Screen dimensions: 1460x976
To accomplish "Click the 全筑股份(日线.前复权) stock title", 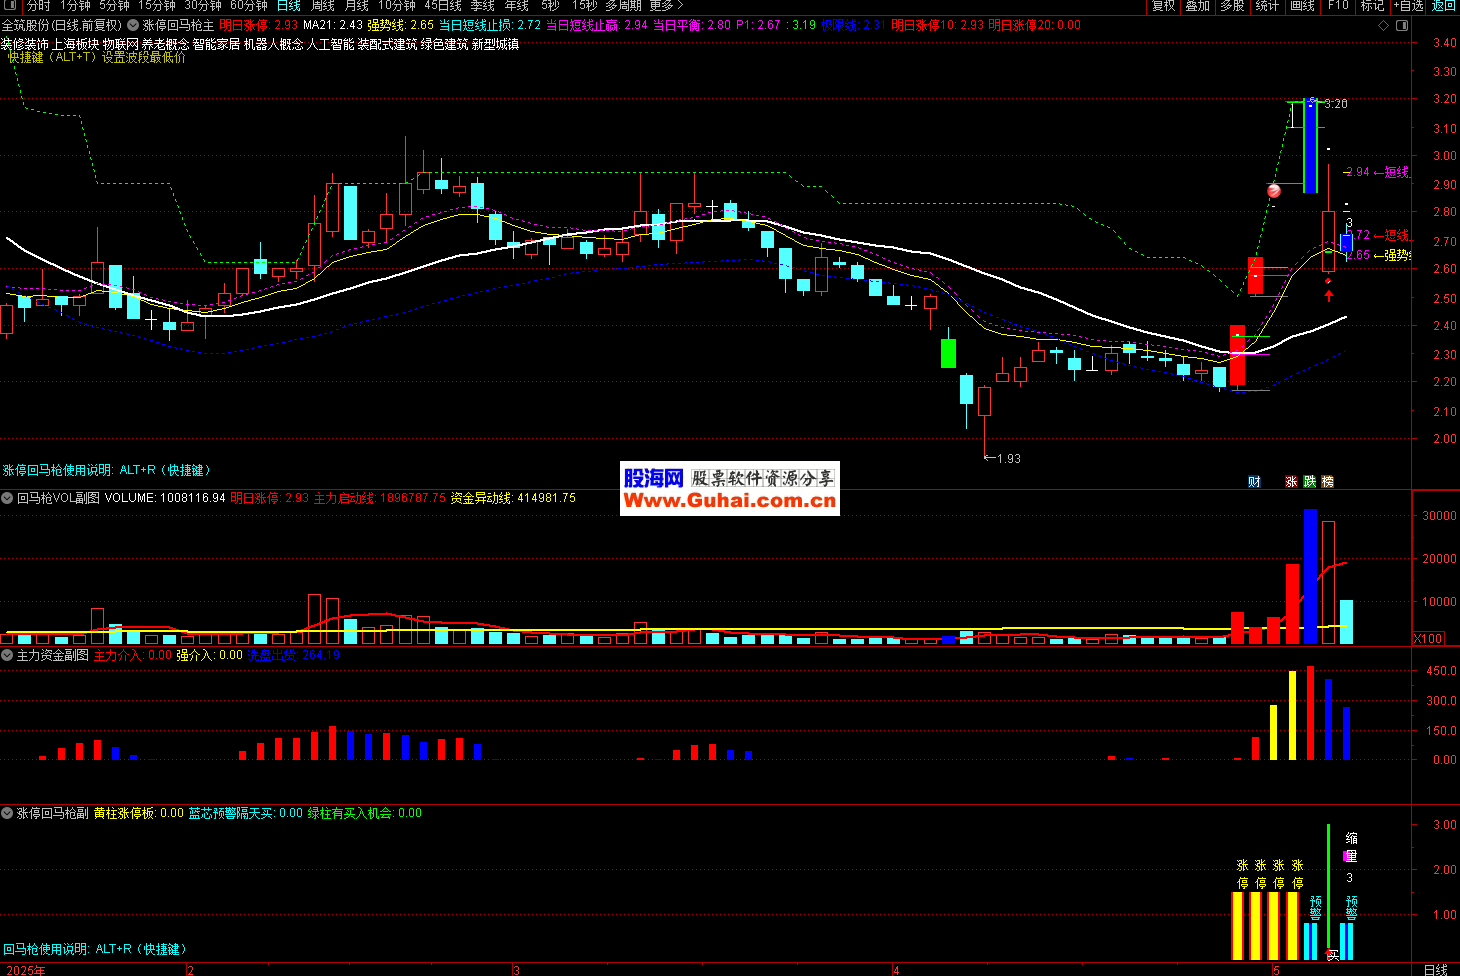I will pos(61,25).
